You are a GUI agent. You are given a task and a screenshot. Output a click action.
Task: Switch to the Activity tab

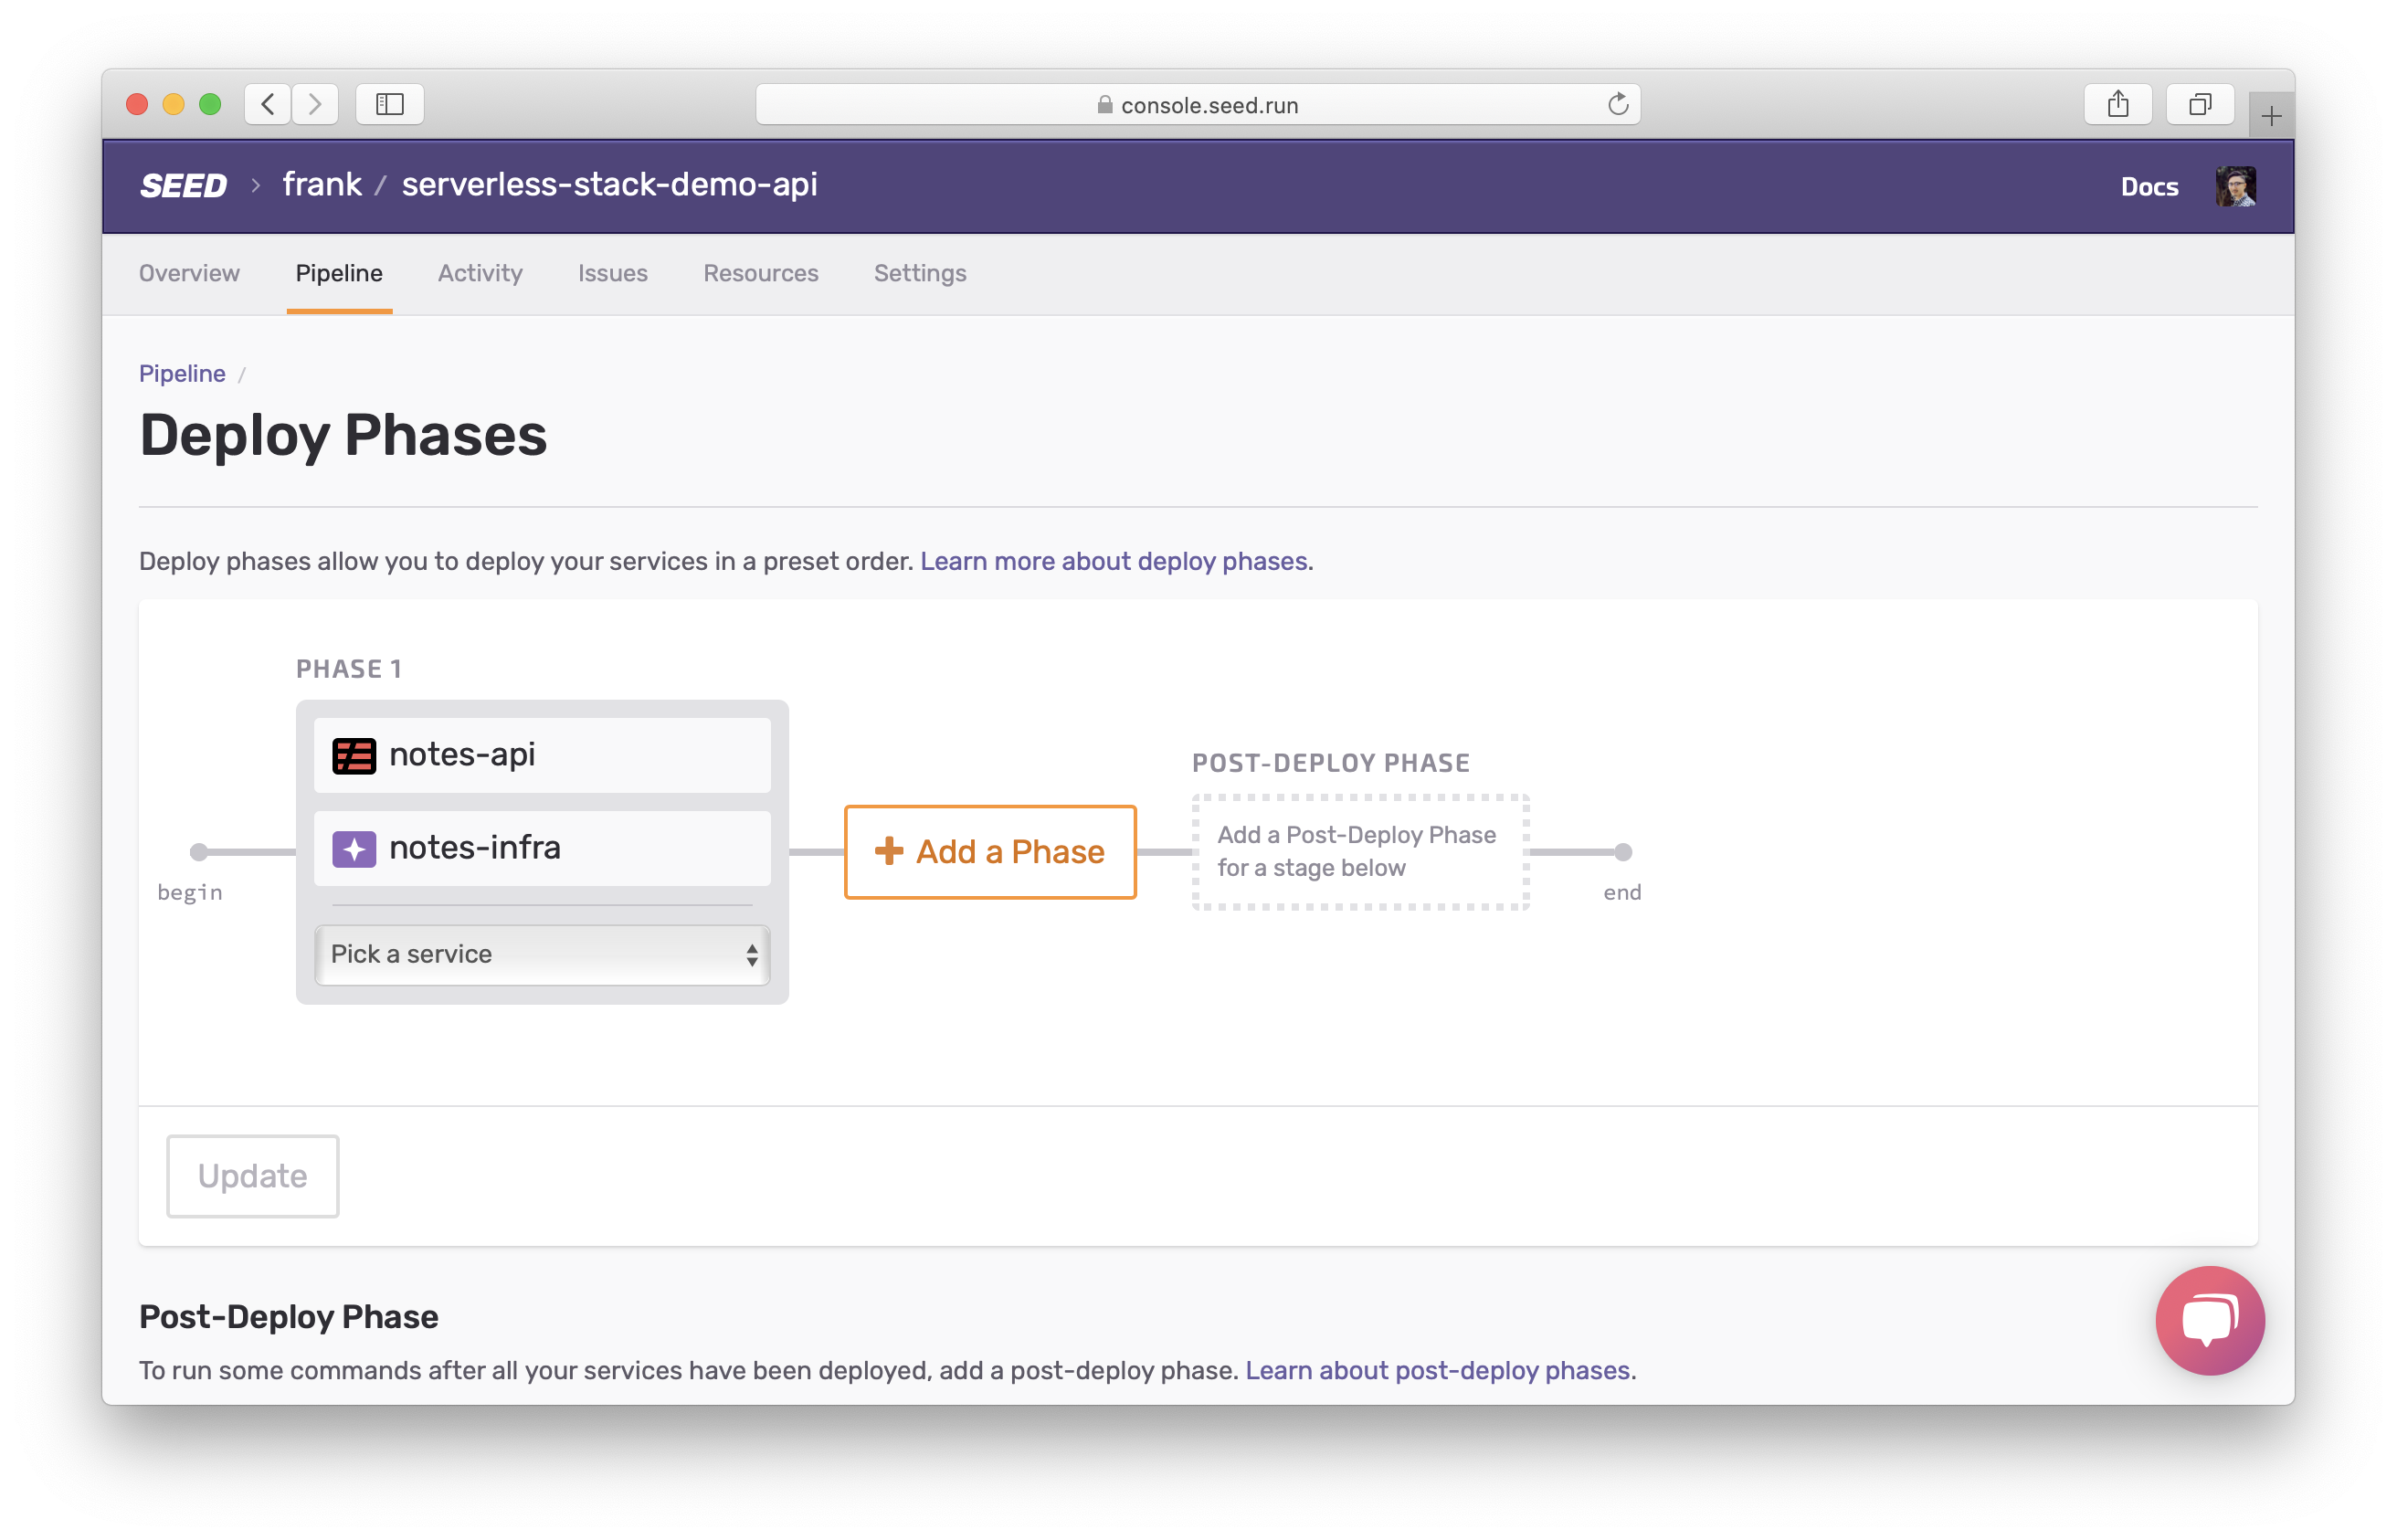point(480,273)
